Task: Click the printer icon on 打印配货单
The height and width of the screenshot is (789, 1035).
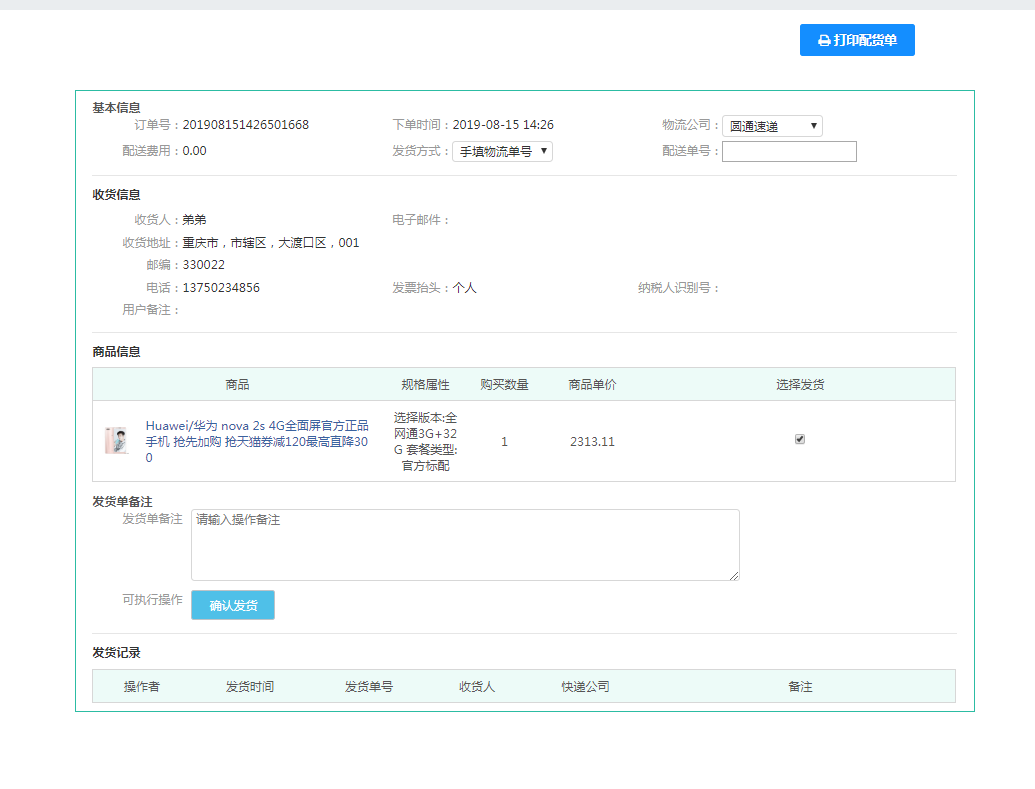Action: [824, 41]
